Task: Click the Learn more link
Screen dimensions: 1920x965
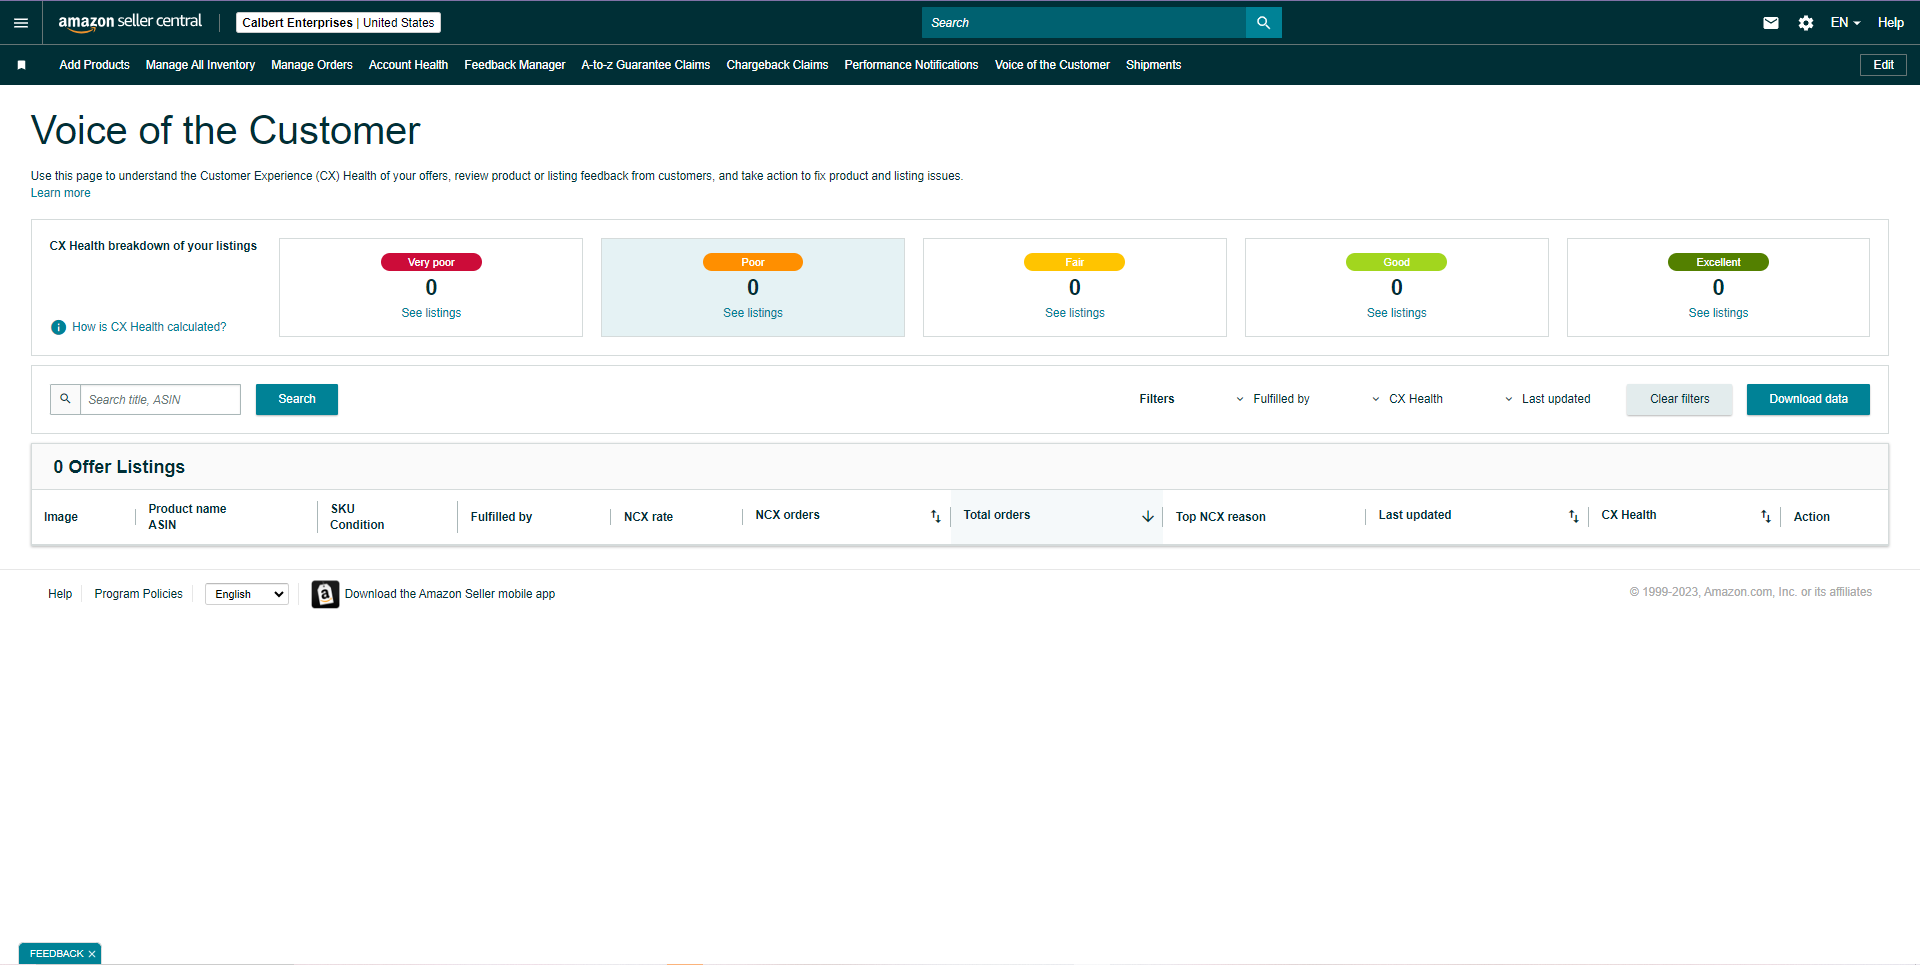Action: coord(60,193)
